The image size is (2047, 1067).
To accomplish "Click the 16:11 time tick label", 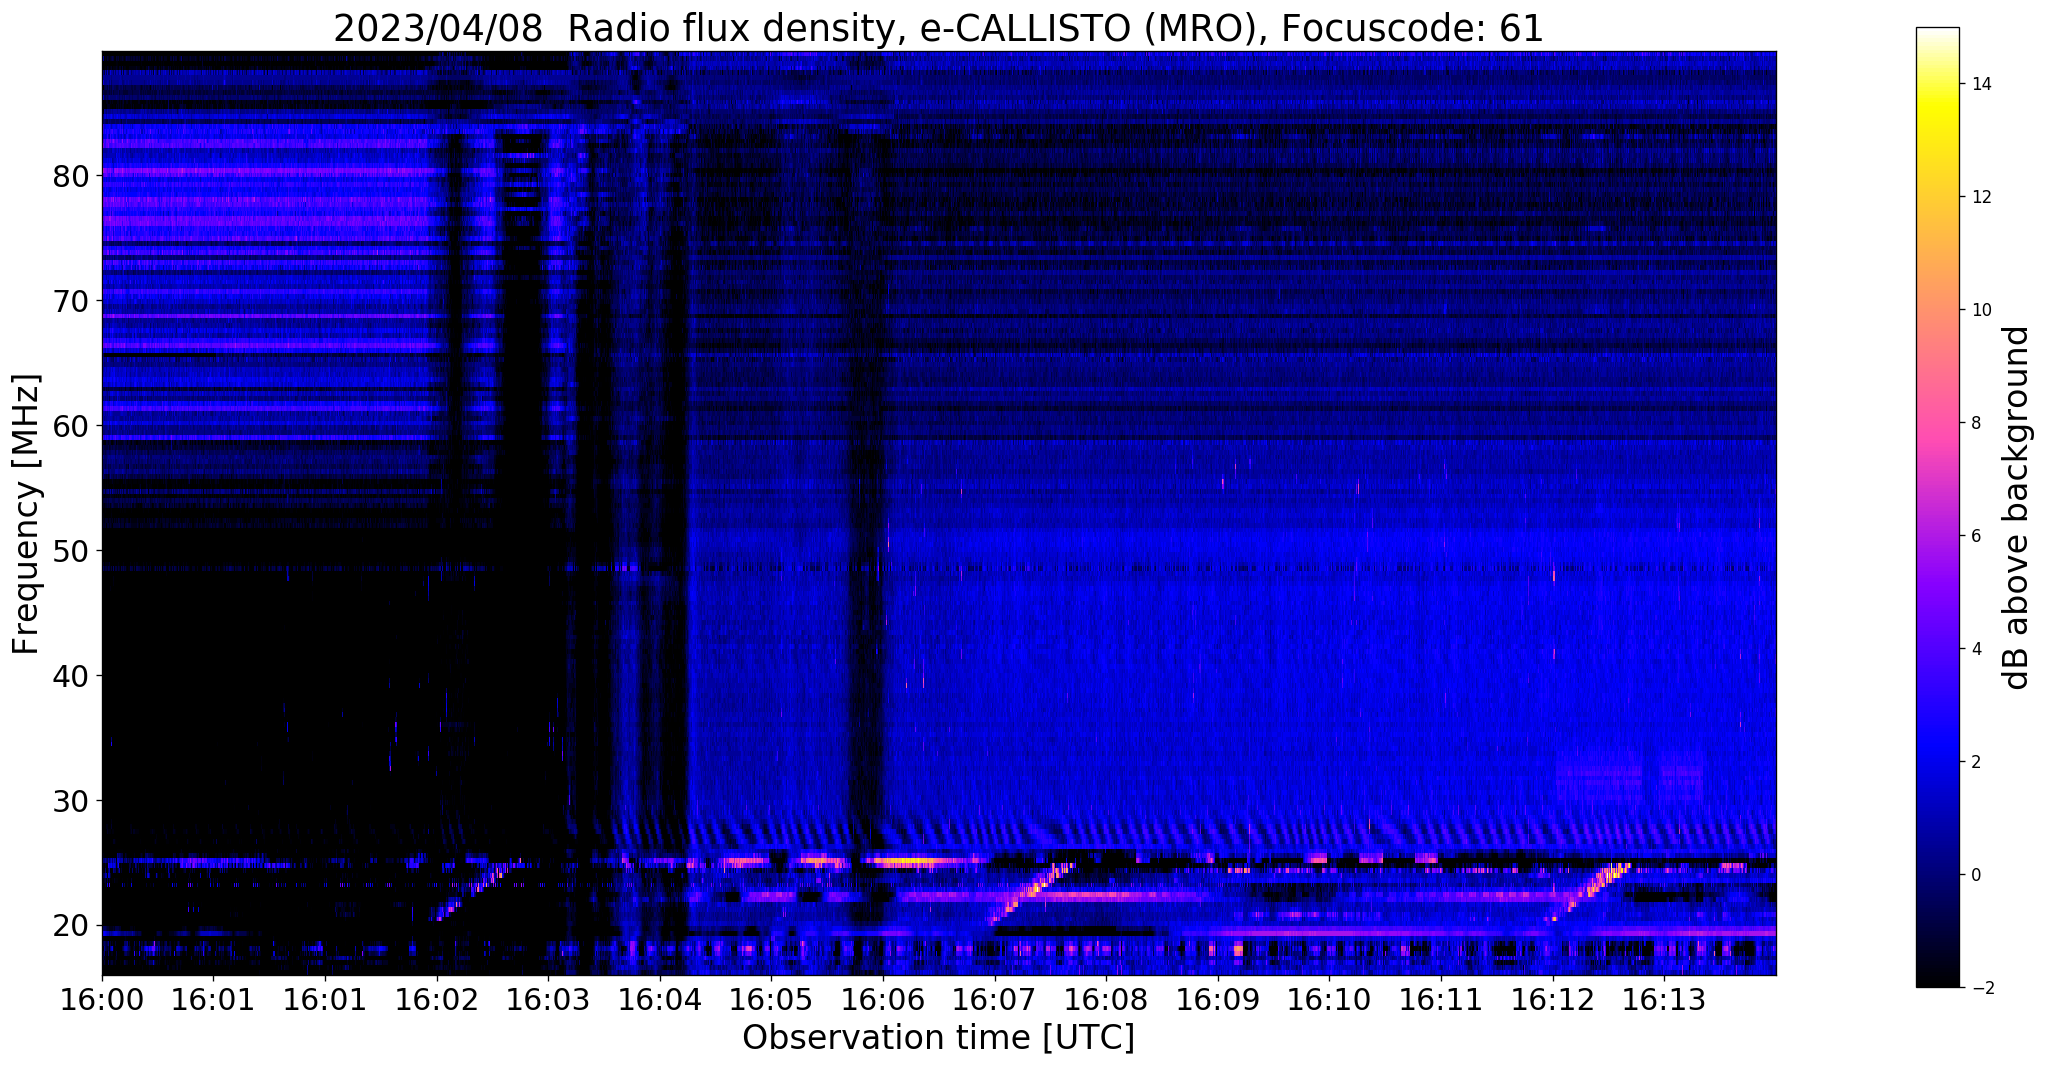I will [x=1440, y=1000].
